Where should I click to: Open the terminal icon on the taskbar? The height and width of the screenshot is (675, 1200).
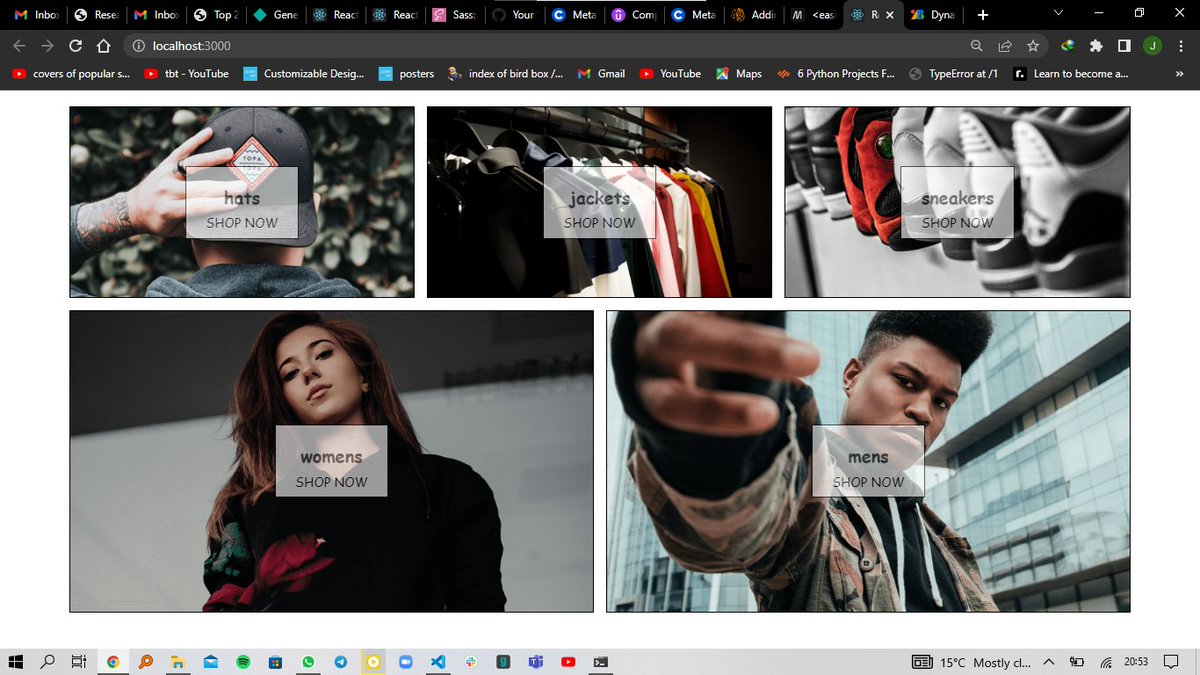pos(600,662)
